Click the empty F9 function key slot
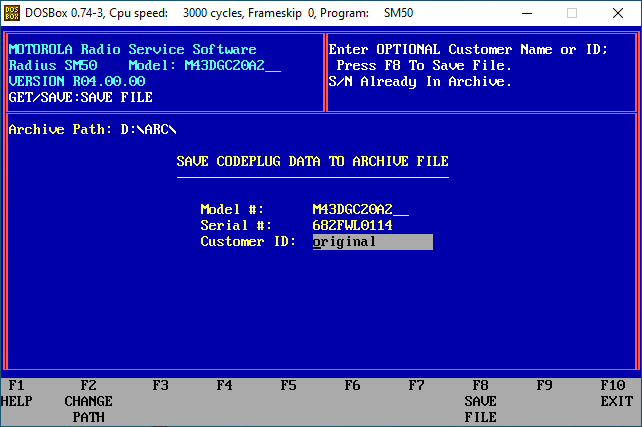 coord(544,385)
